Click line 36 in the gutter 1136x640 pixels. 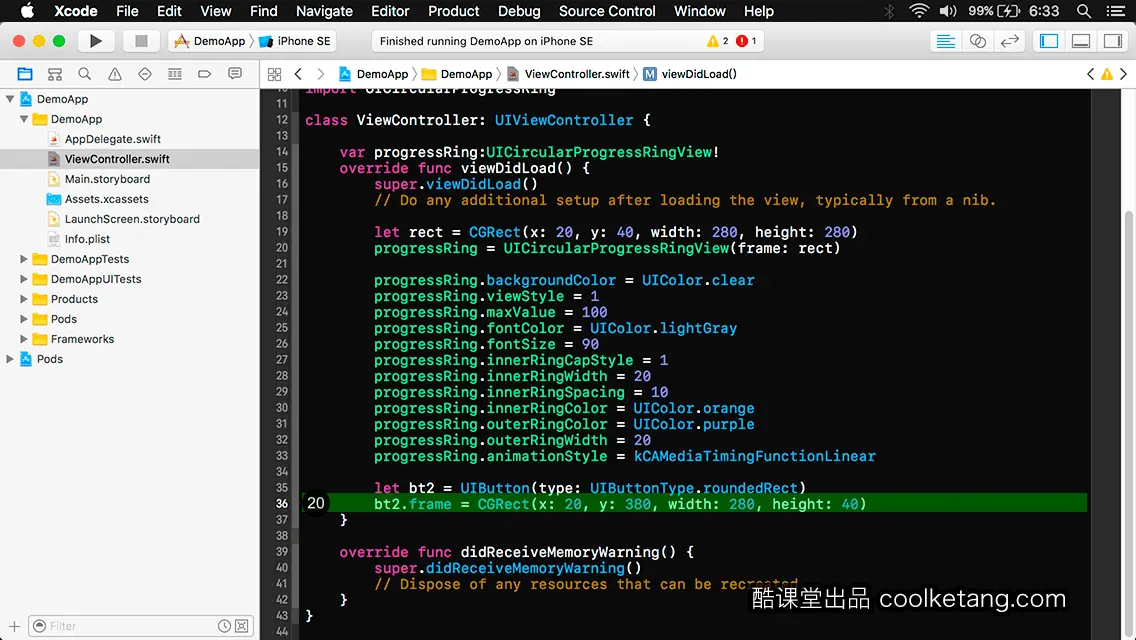click(281, 504)
